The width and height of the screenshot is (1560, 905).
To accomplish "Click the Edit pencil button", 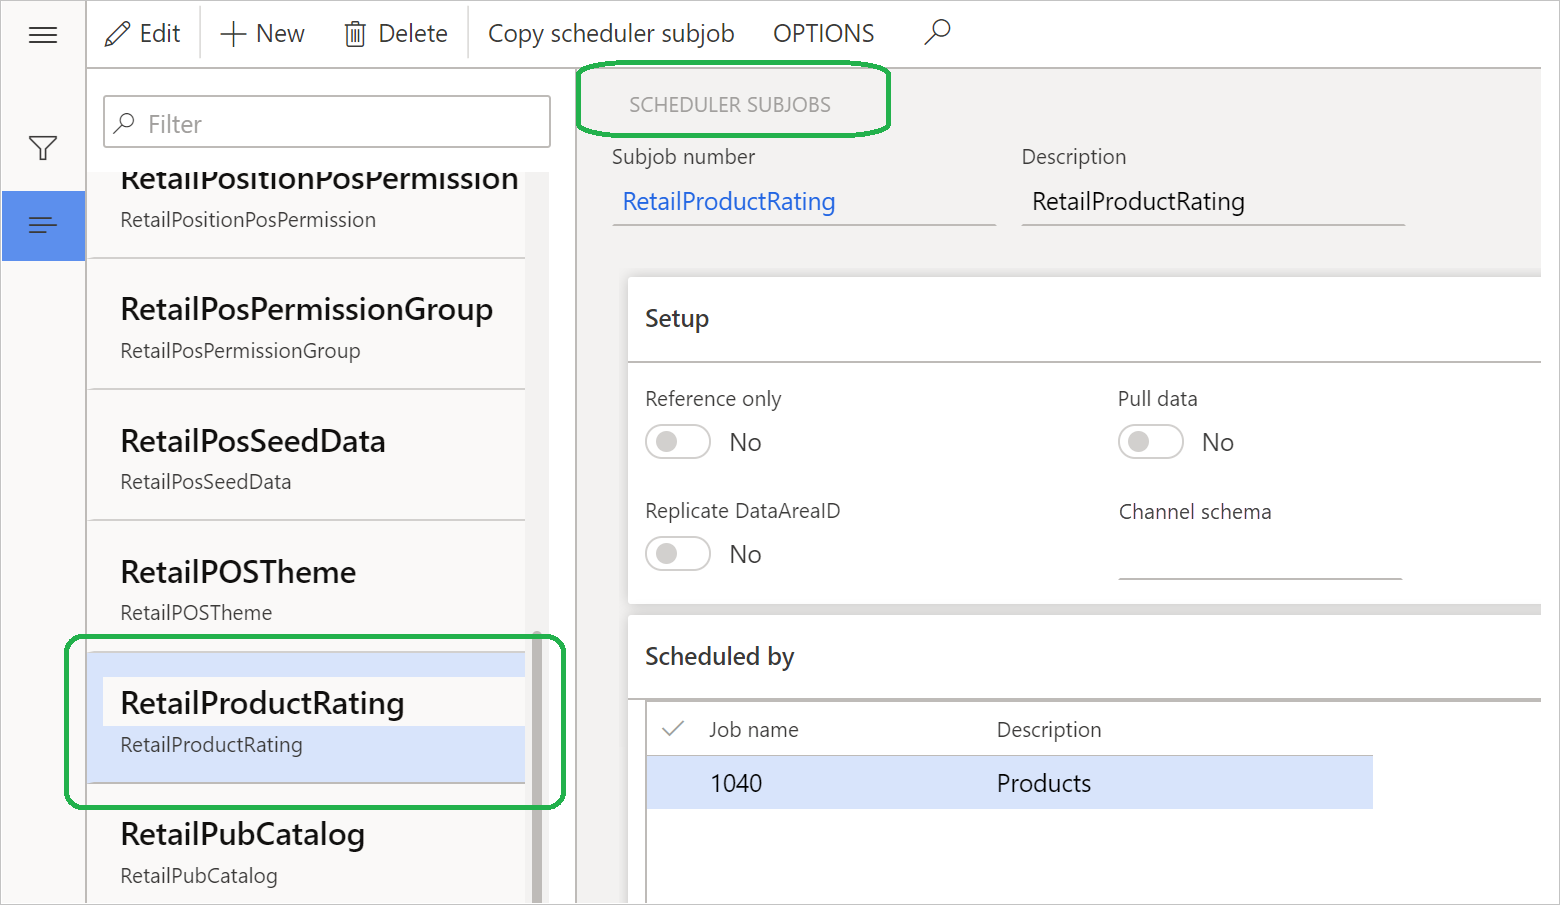I will pos(143,34).
